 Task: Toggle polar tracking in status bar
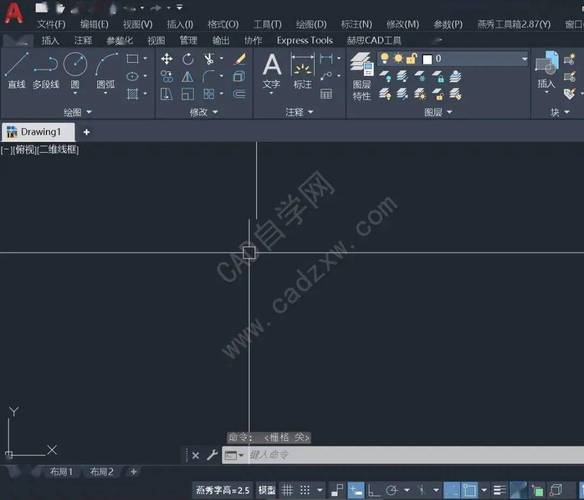391,490
